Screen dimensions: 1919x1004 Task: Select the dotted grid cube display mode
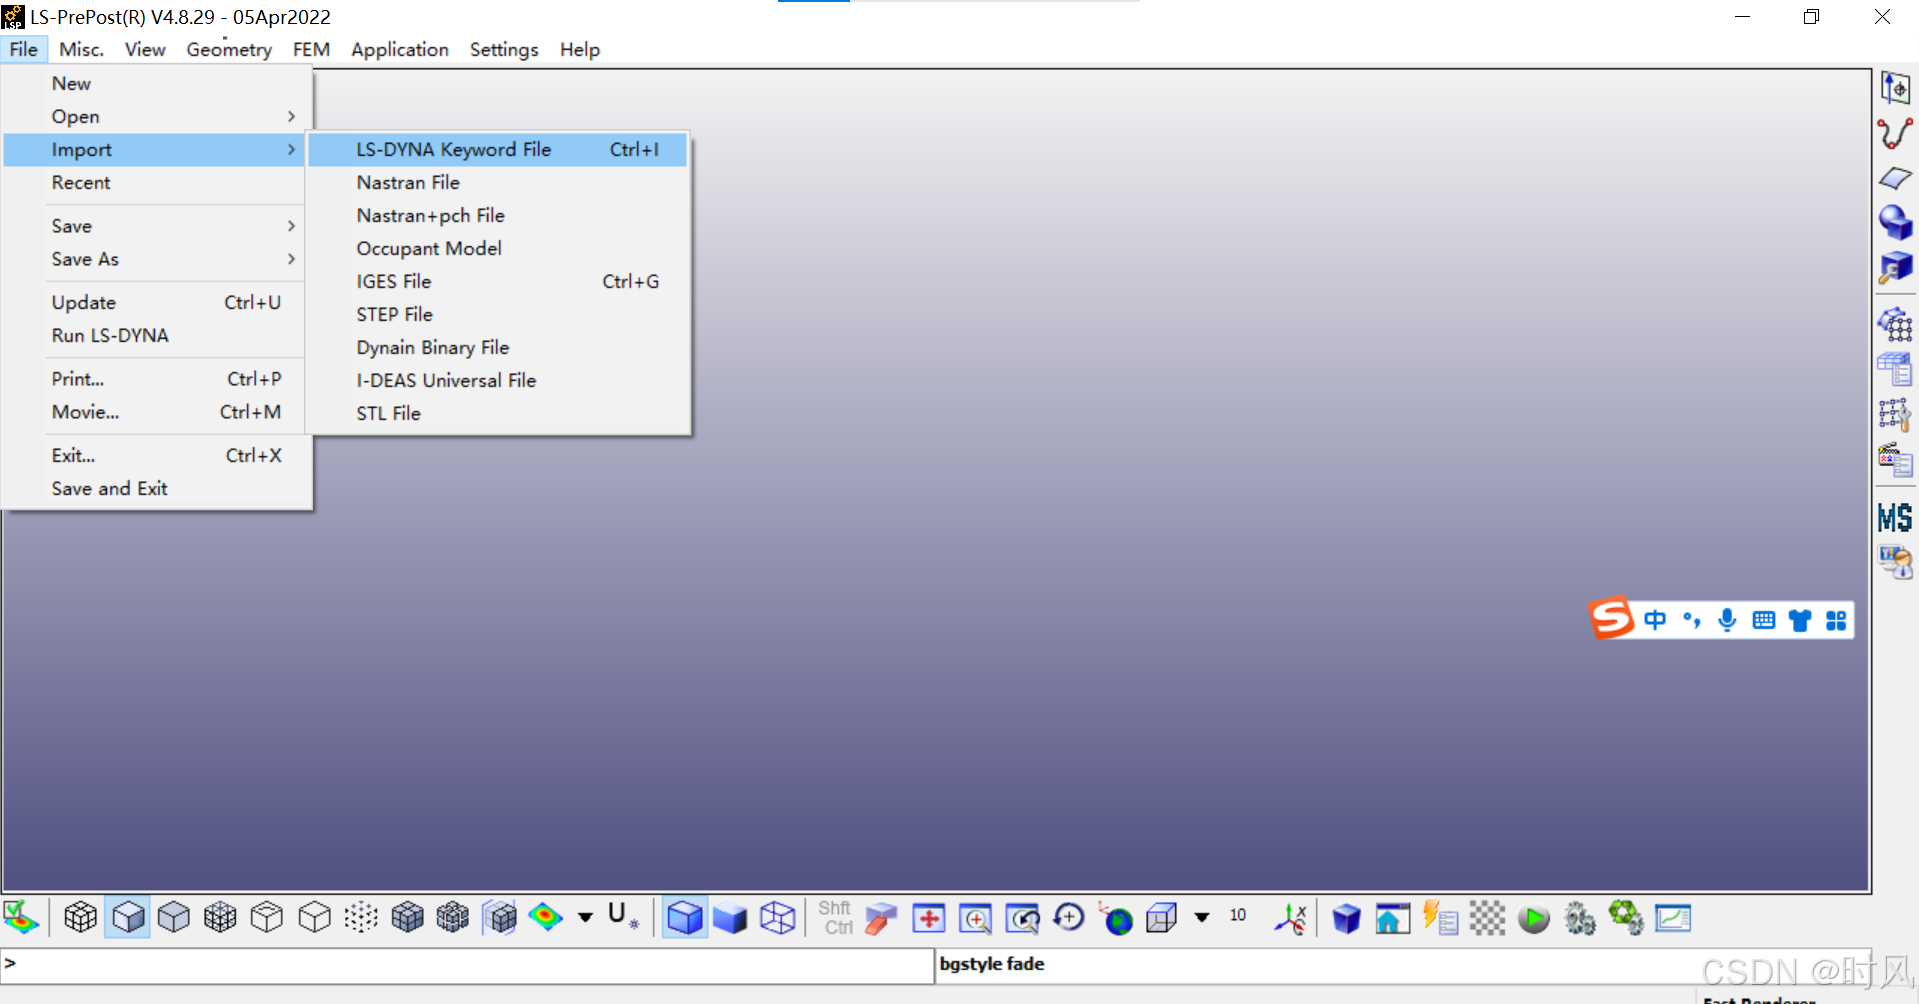[x=361, y=917]
